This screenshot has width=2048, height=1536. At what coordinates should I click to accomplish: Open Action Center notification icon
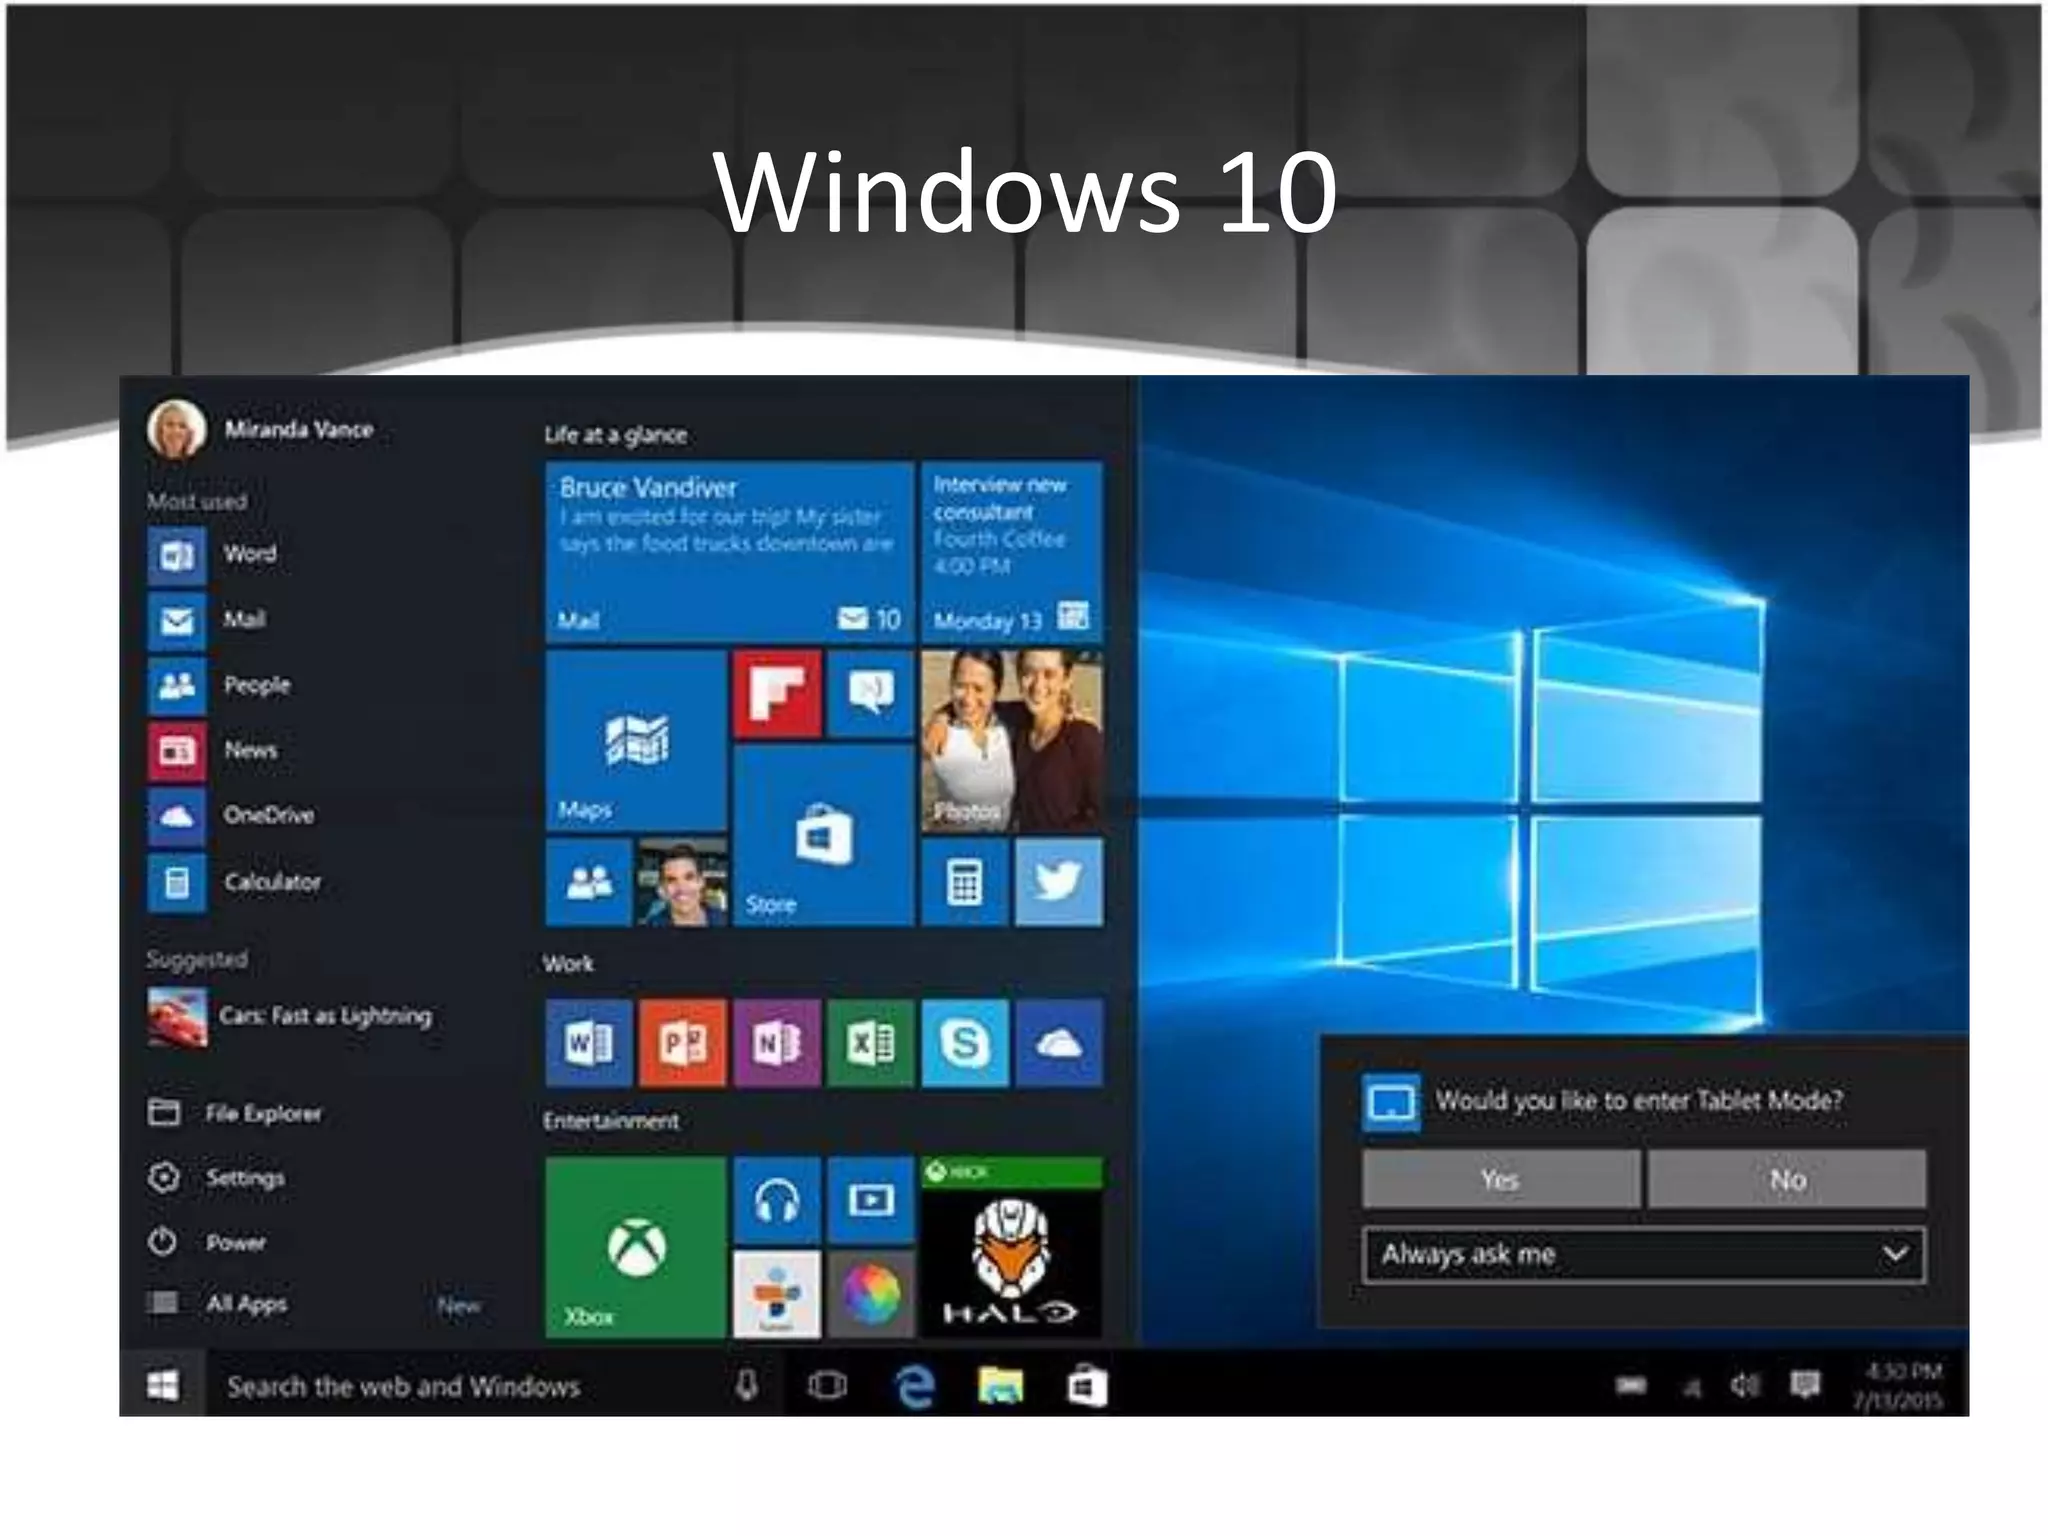pyautogui.click(x=1805, y=1385)
